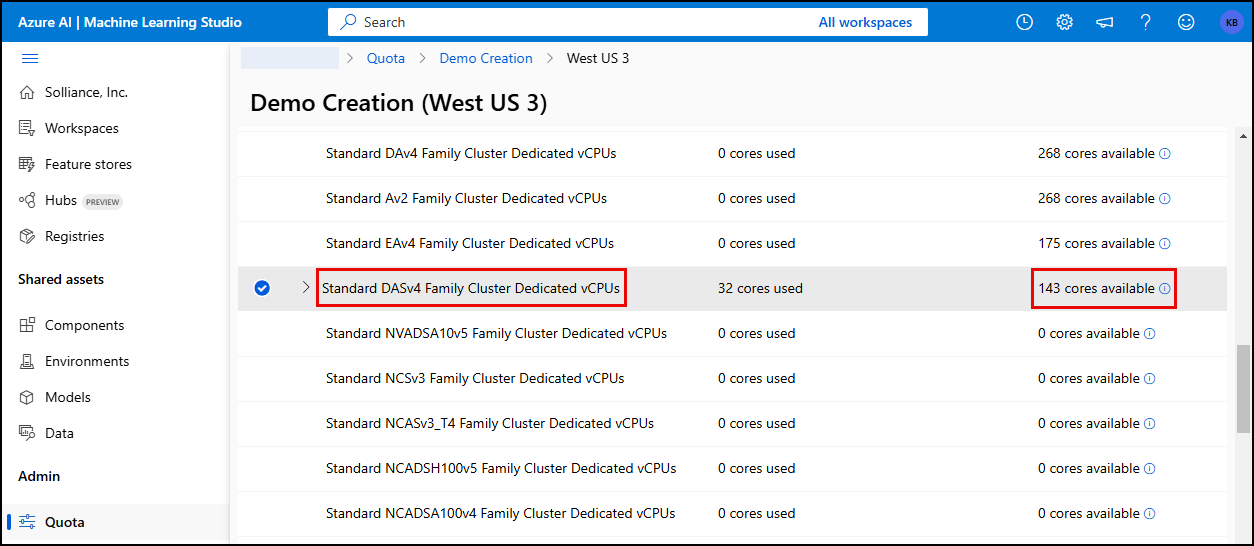The image size is (1254, 546).
Task: Open the recent activity clock icon
Action: [1024, 22]
